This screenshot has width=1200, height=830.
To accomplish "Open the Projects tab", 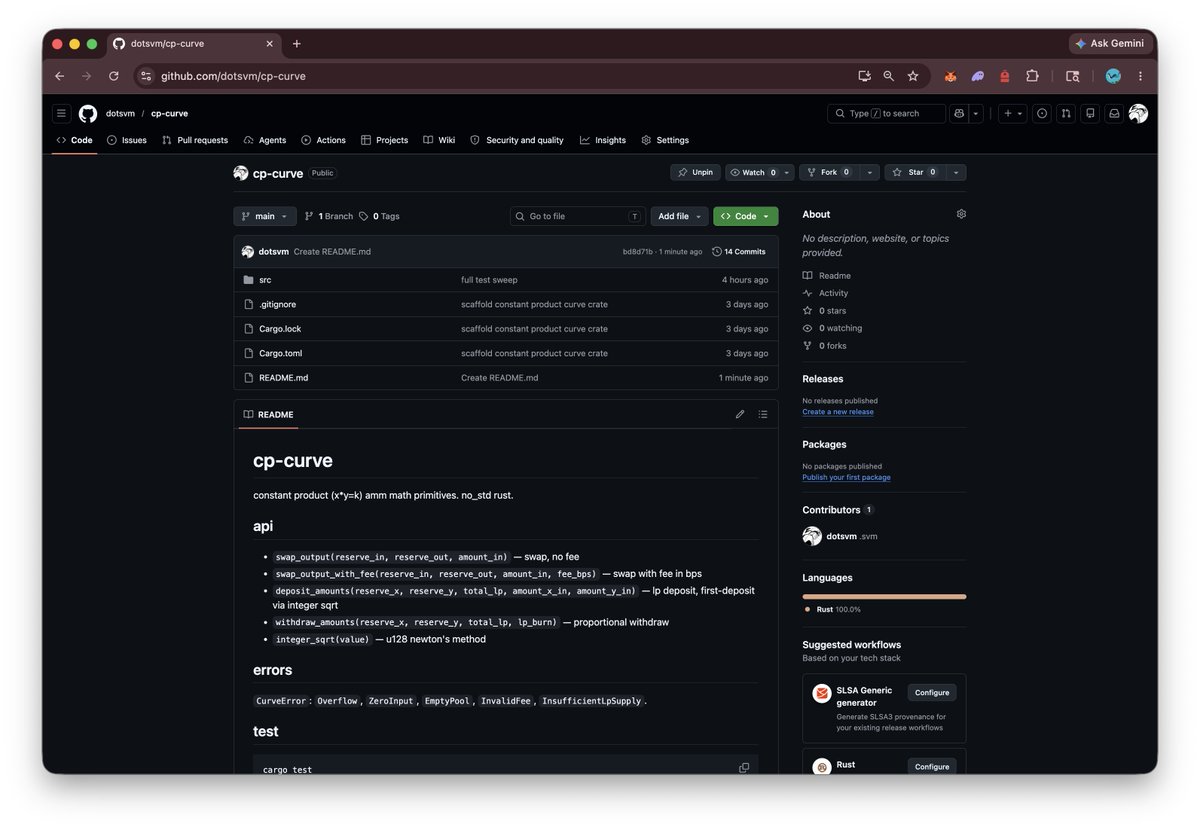I will pos(384,140).
